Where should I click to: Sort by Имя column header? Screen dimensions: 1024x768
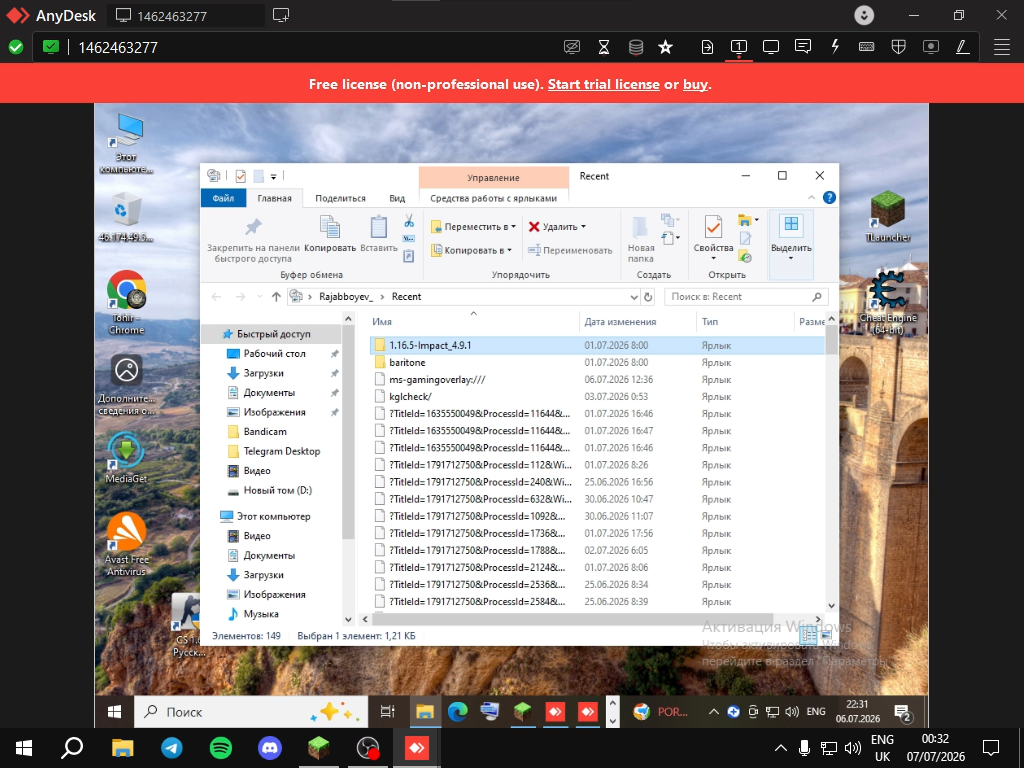382,321
